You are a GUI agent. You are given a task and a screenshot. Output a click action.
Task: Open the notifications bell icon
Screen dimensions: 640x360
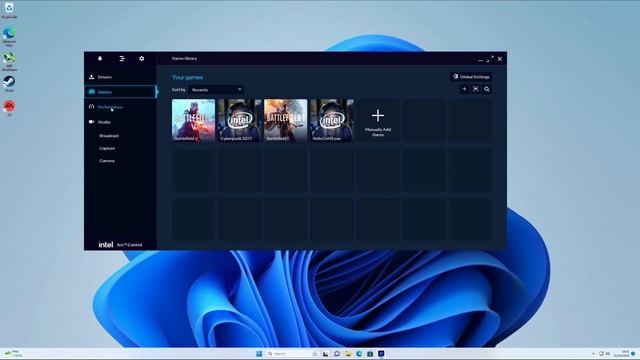(x=100, y=59)
